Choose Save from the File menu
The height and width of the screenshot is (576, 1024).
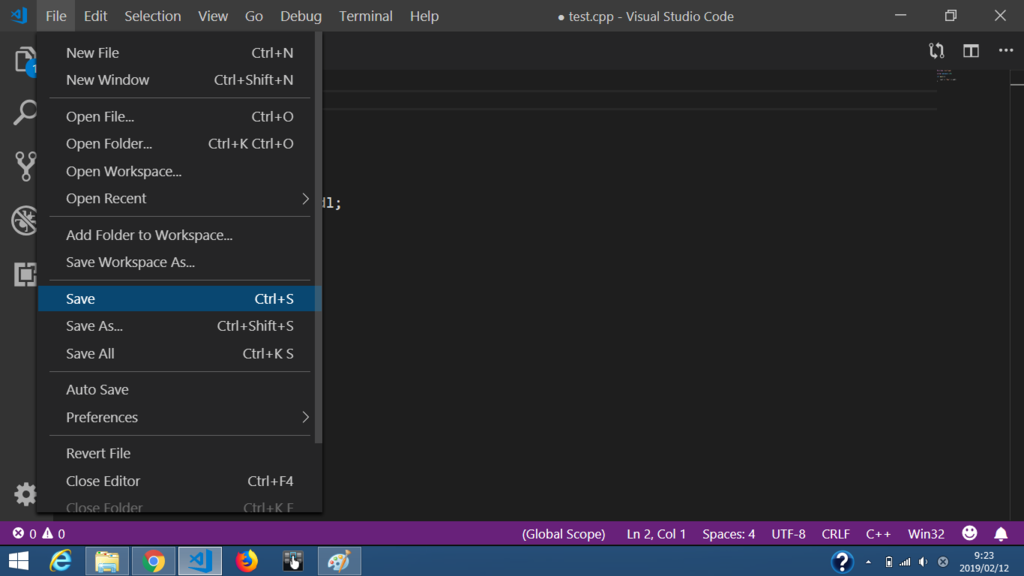click(x=180, y=298)
